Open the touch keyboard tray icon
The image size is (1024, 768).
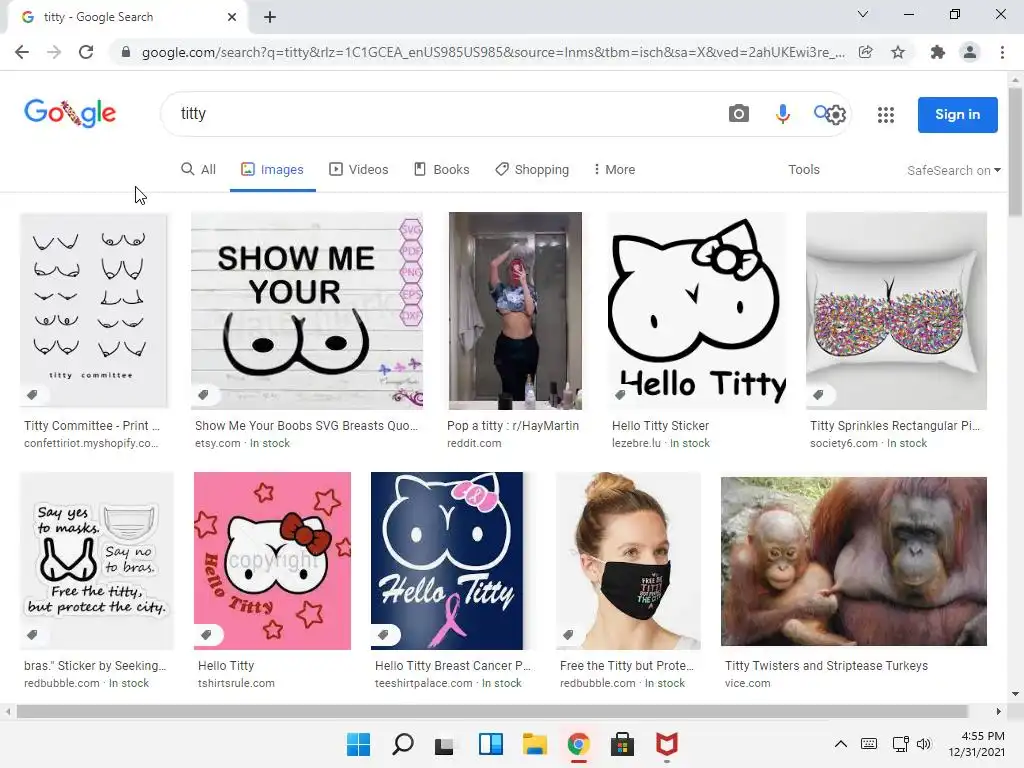tap(869, 744)
